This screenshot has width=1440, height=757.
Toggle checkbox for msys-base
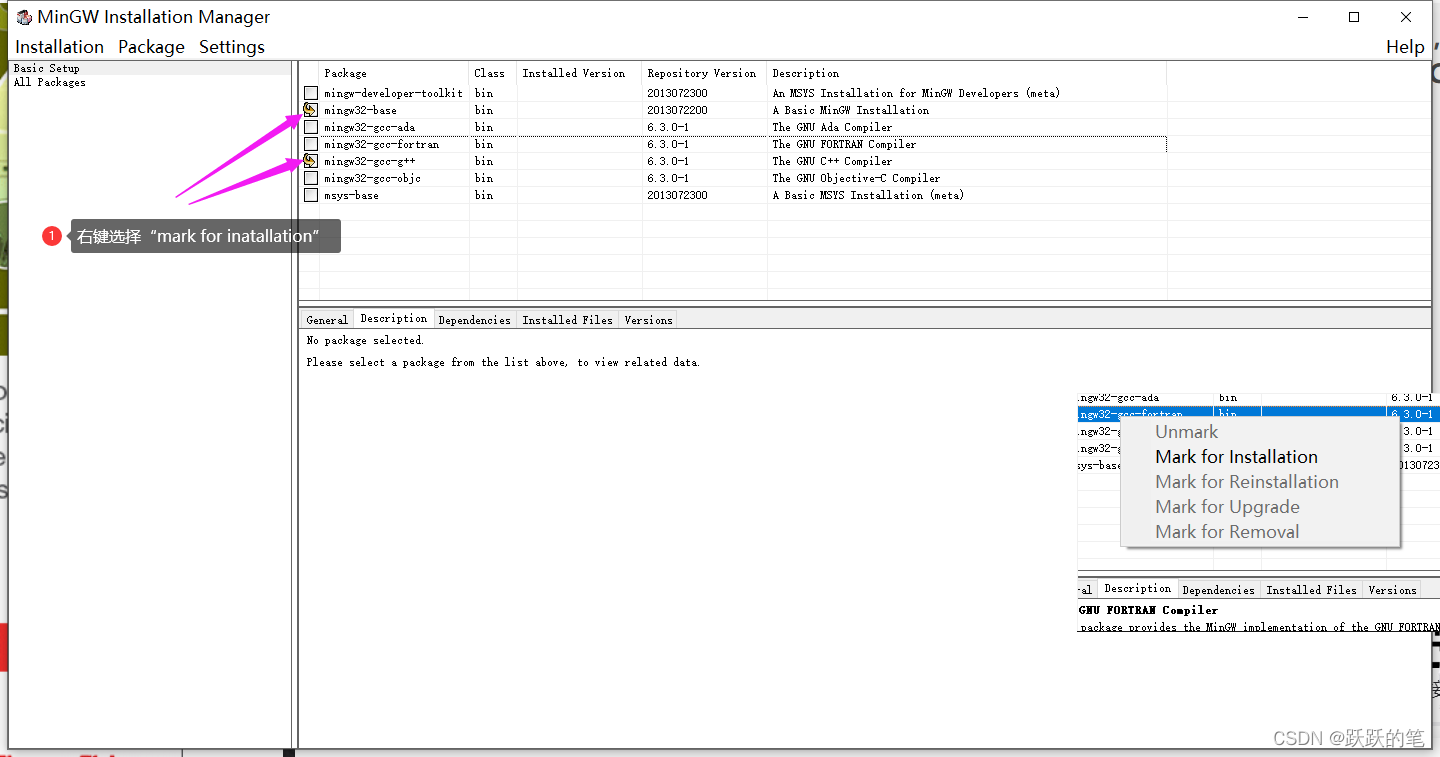311,195
